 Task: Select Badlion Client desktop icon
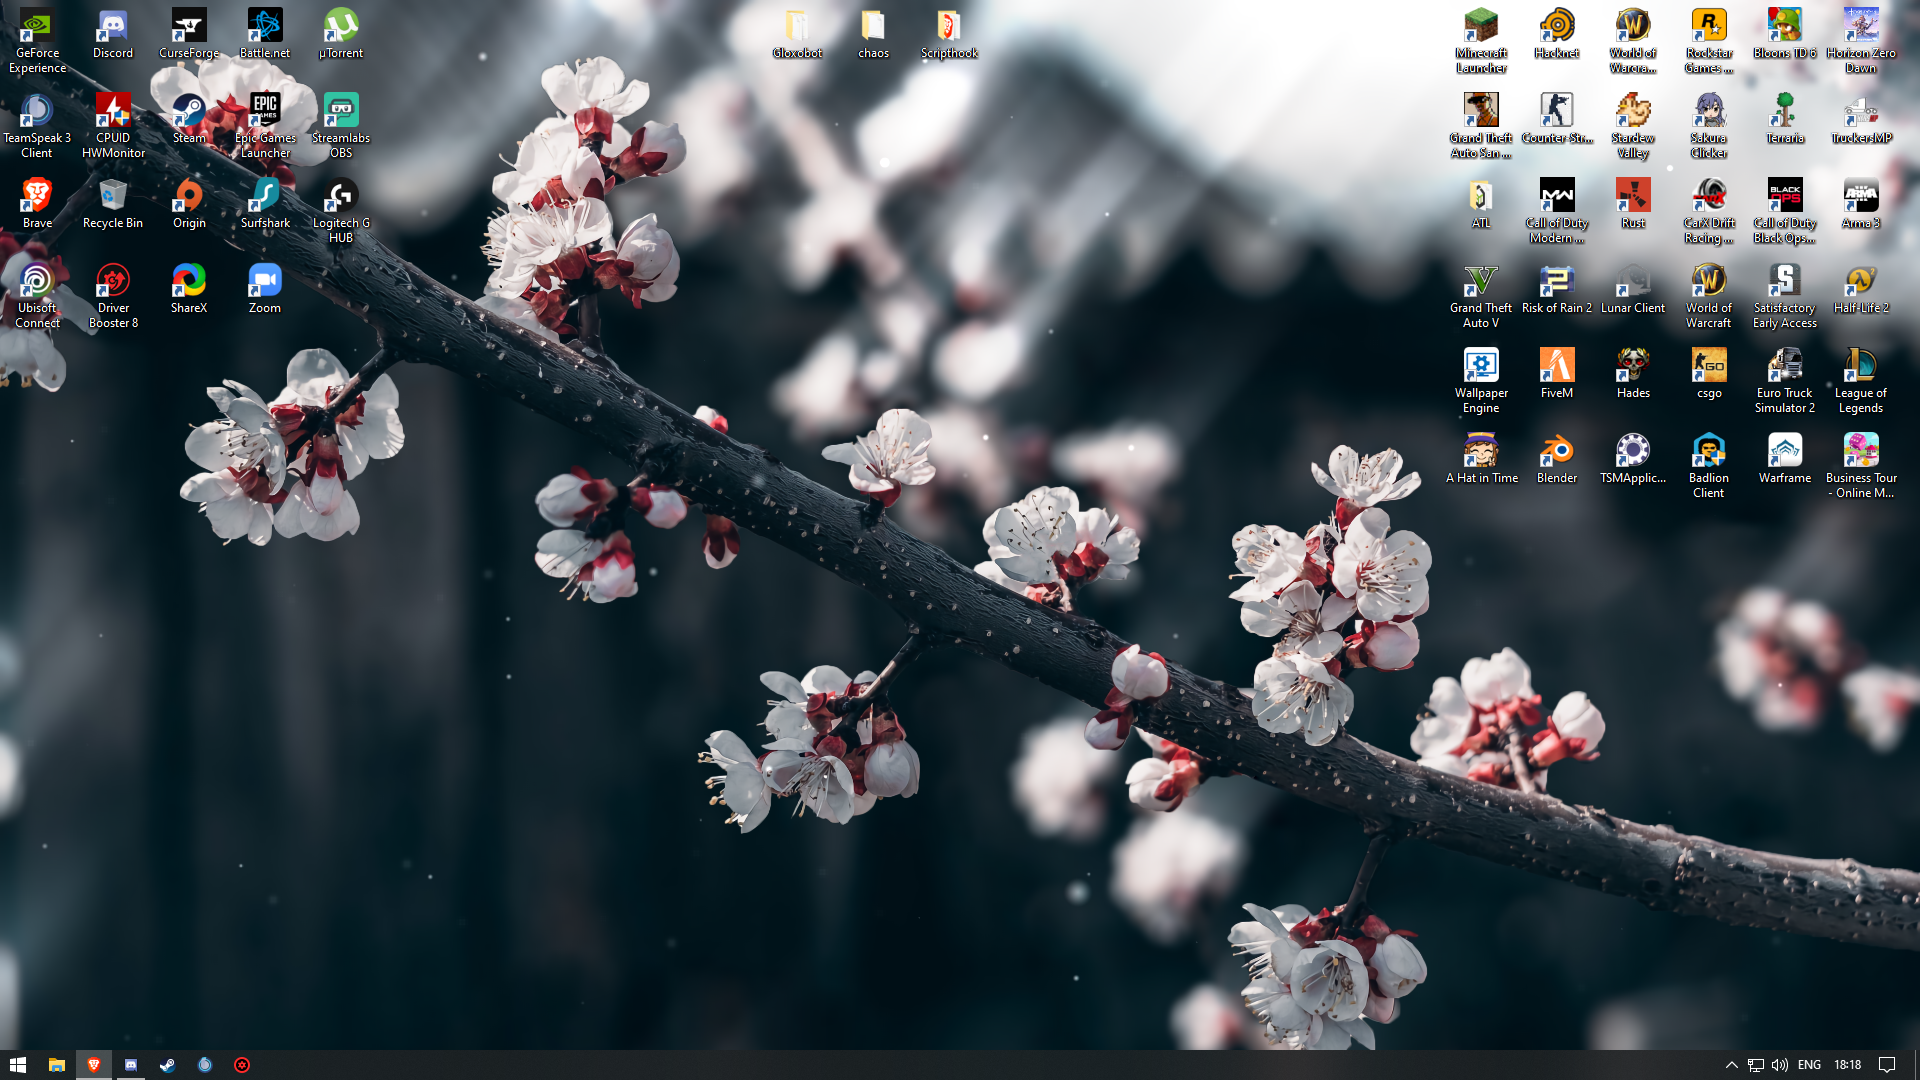click(x=1709, y=465)
